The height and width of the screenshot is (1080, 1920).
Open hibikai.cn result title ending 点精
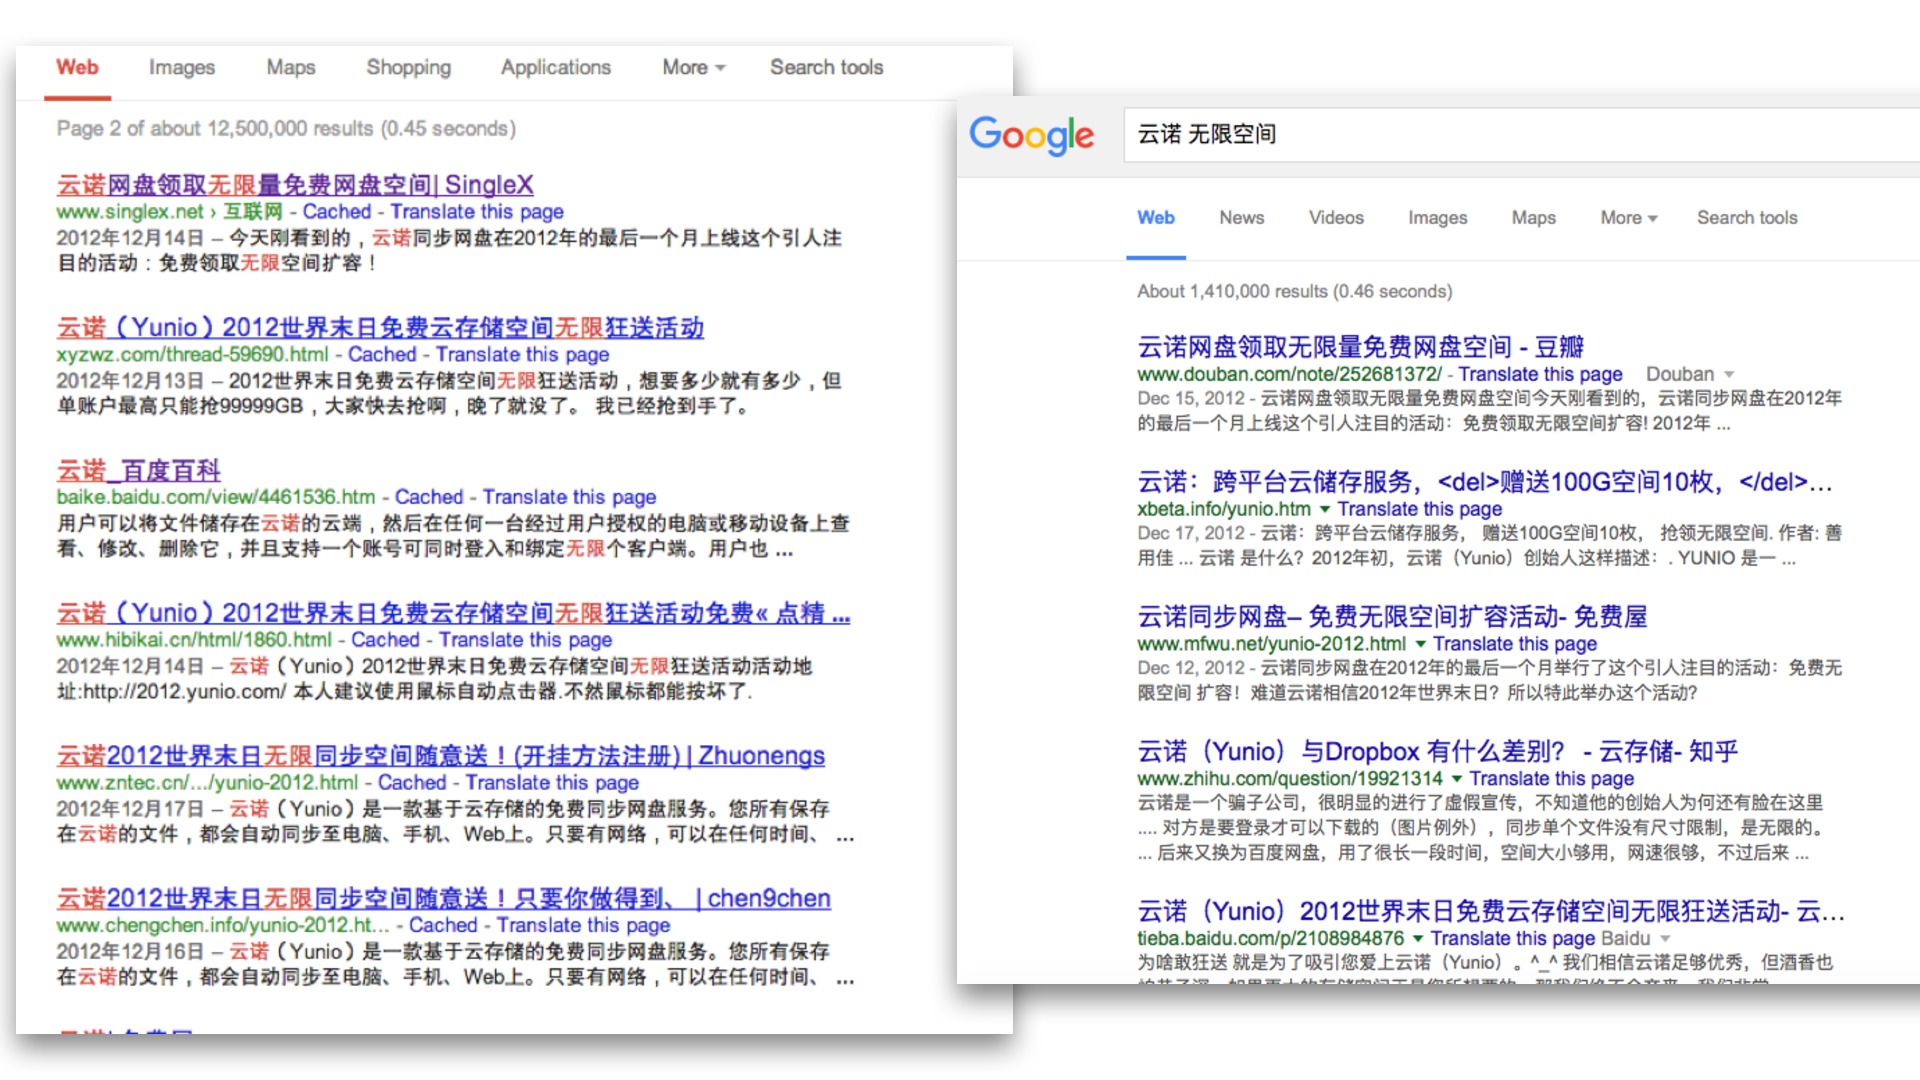453,613
